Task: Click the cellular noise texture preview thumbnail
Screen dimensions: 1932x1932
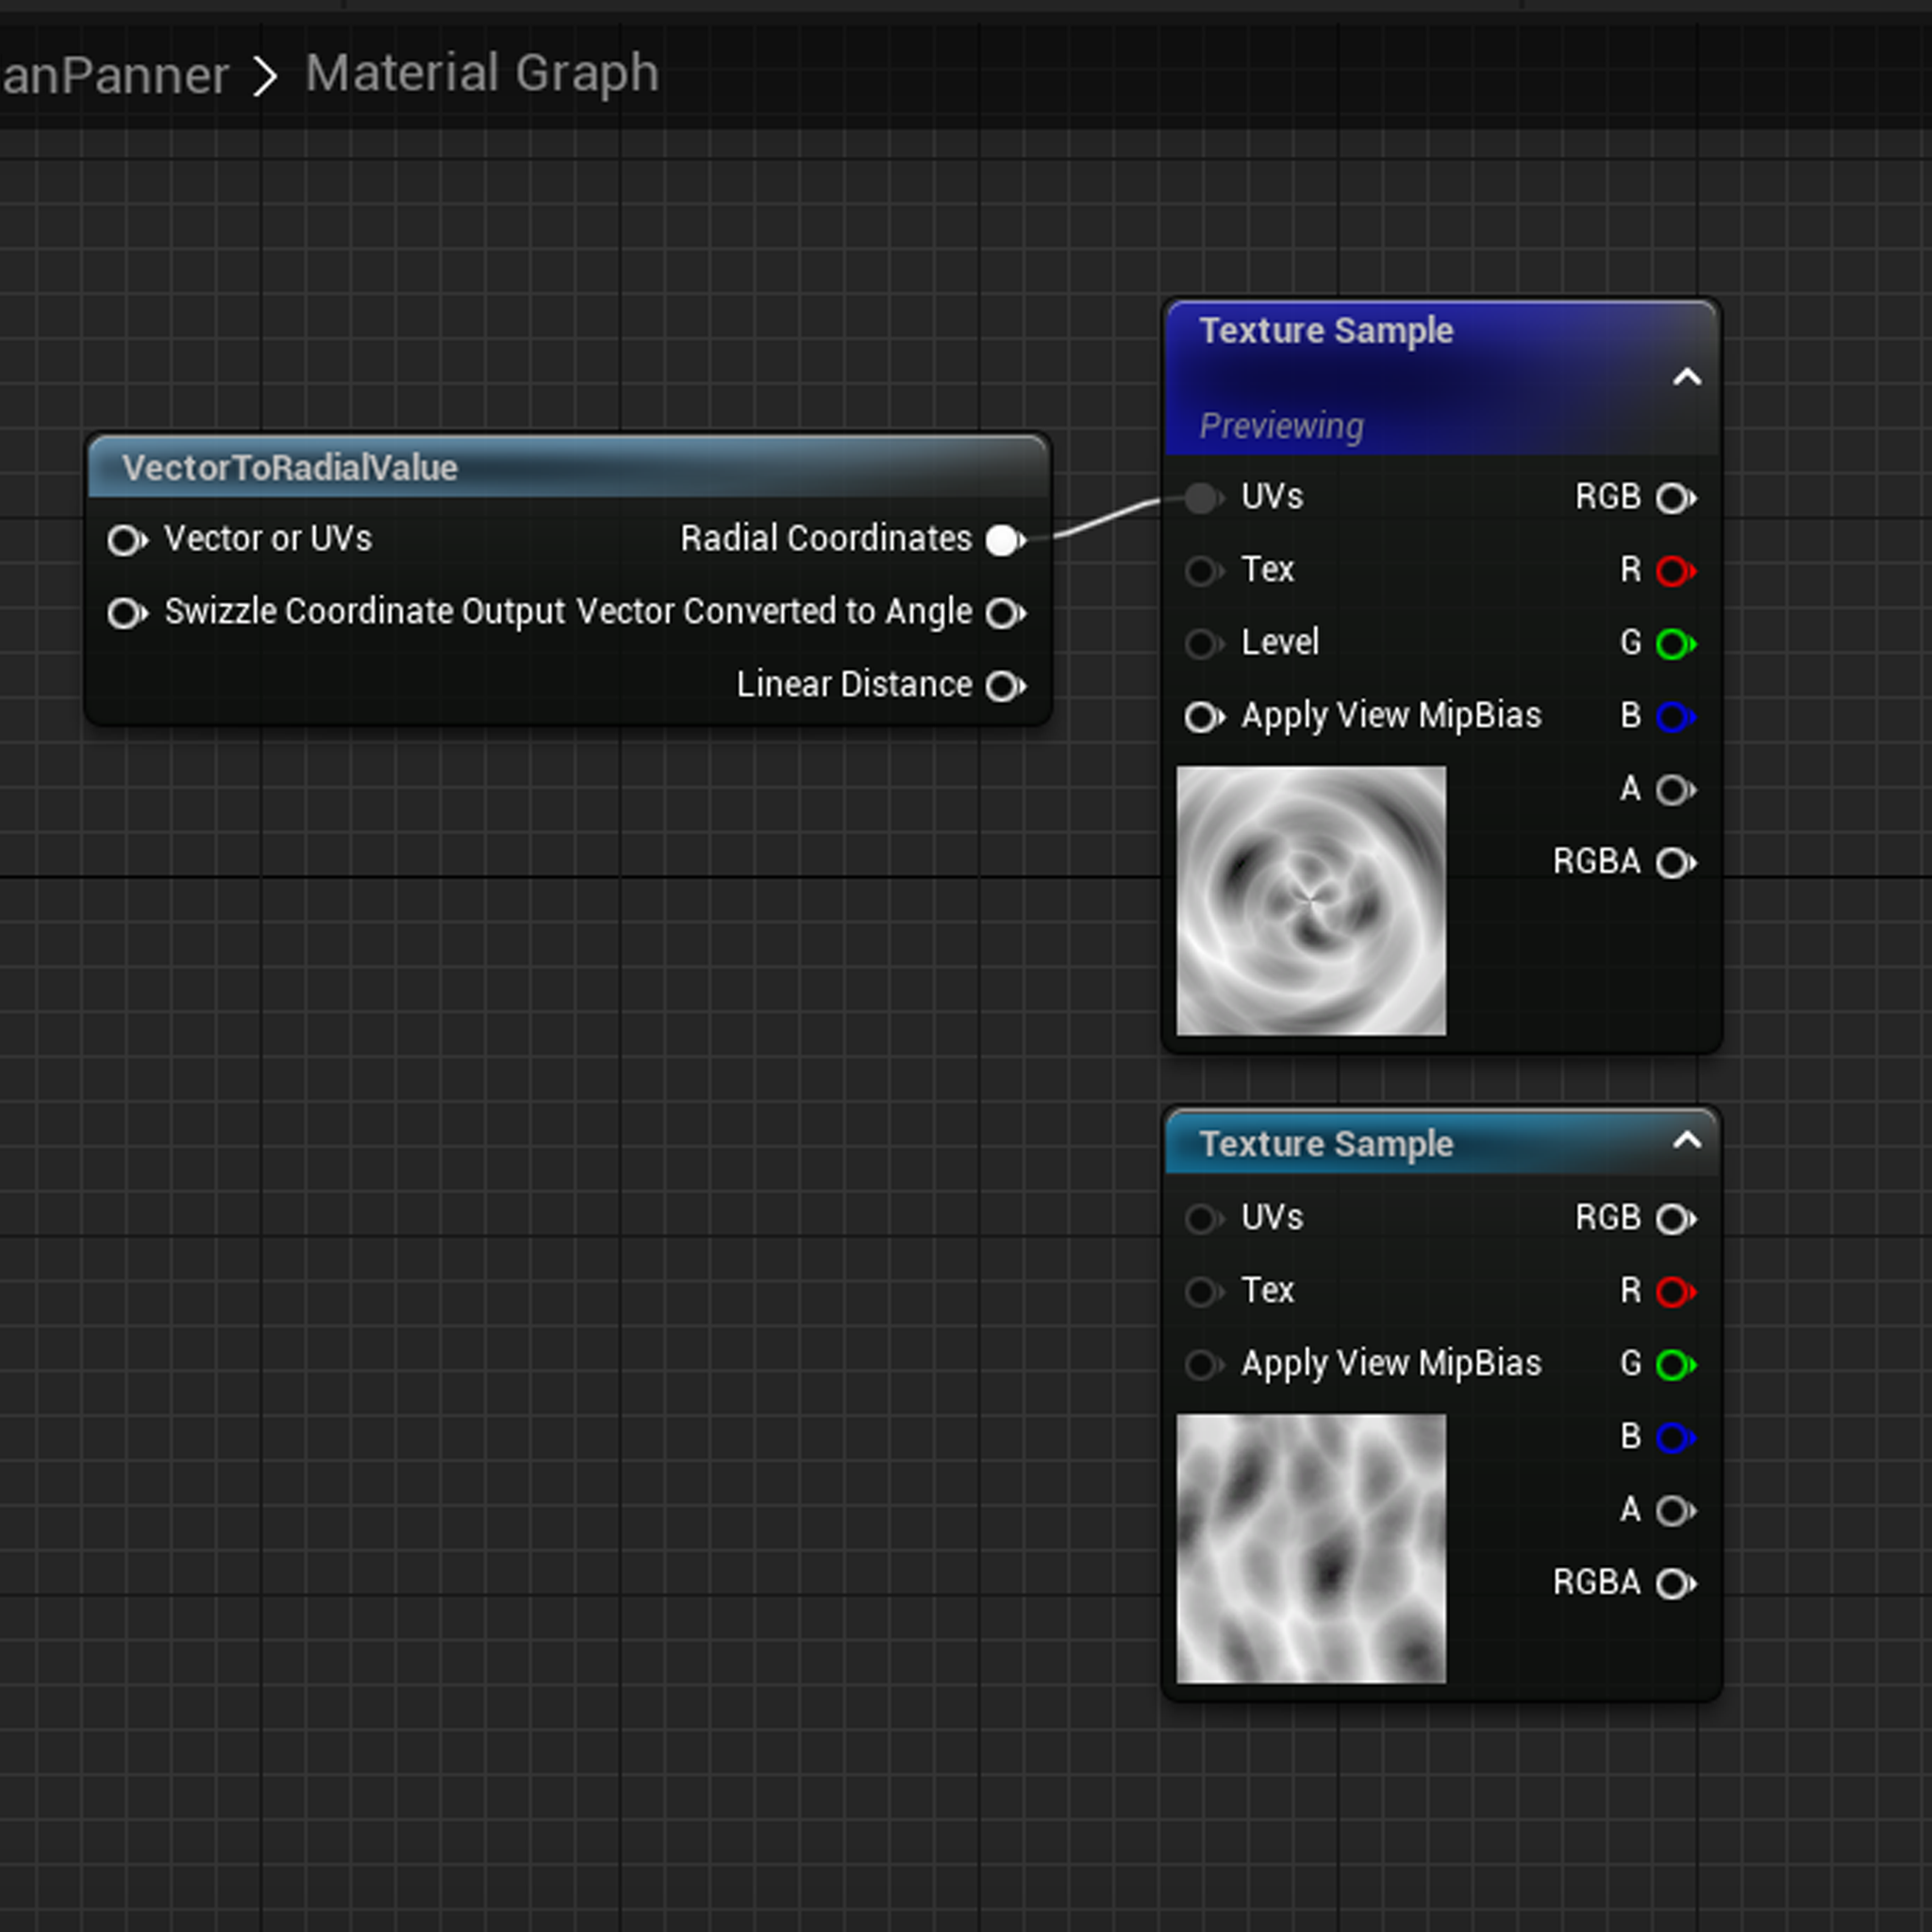Action: click(1311, 1548)
